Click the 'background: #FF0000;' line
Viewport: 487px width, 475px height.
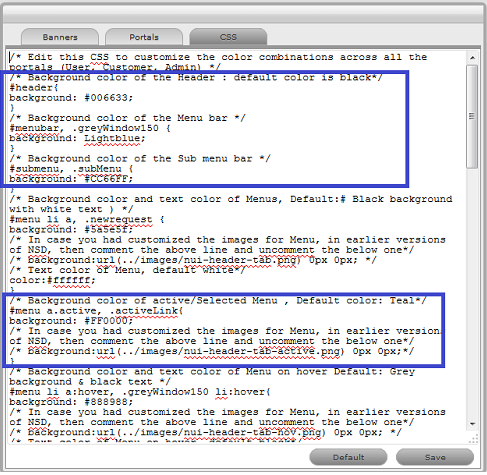(71, 321)
